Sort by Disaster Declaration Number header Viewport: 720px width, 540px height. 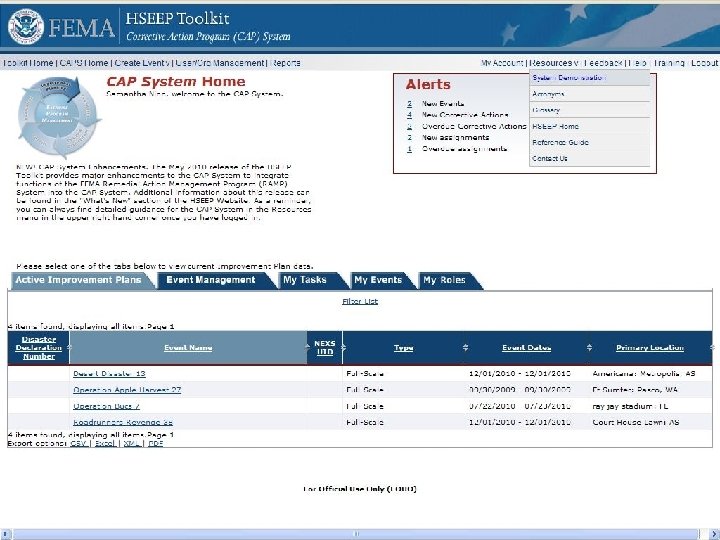pyautogui.click(x=39, y=348)
